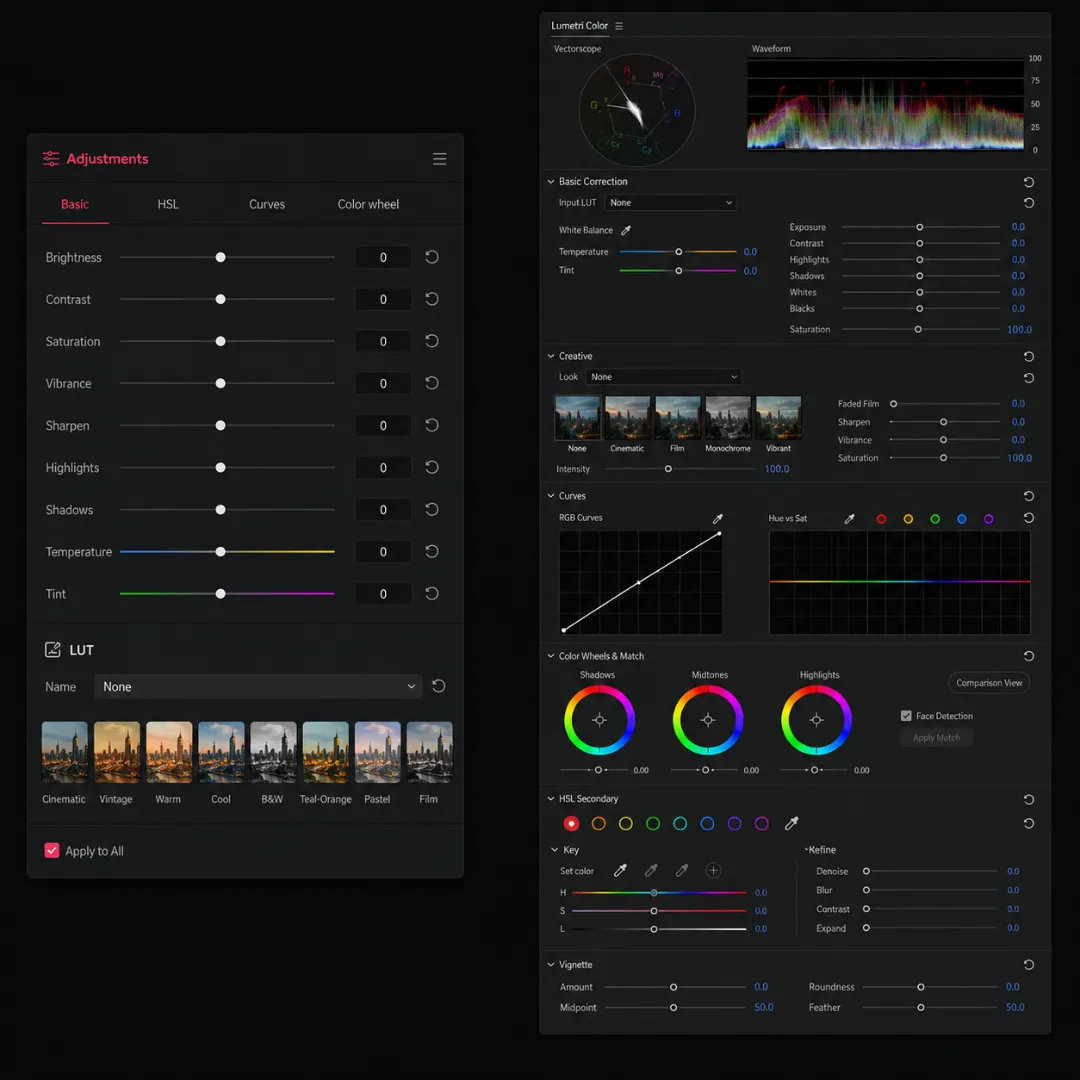Reset the LUT Name selection
Screen dimensions: 1080x1080
(439, 686)
